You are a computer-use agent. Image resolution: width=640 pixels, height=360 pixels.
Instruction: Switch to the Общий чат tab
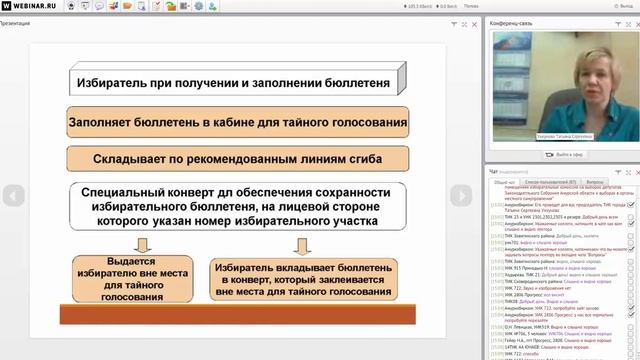pyautogui.click(x=504, y=182)
